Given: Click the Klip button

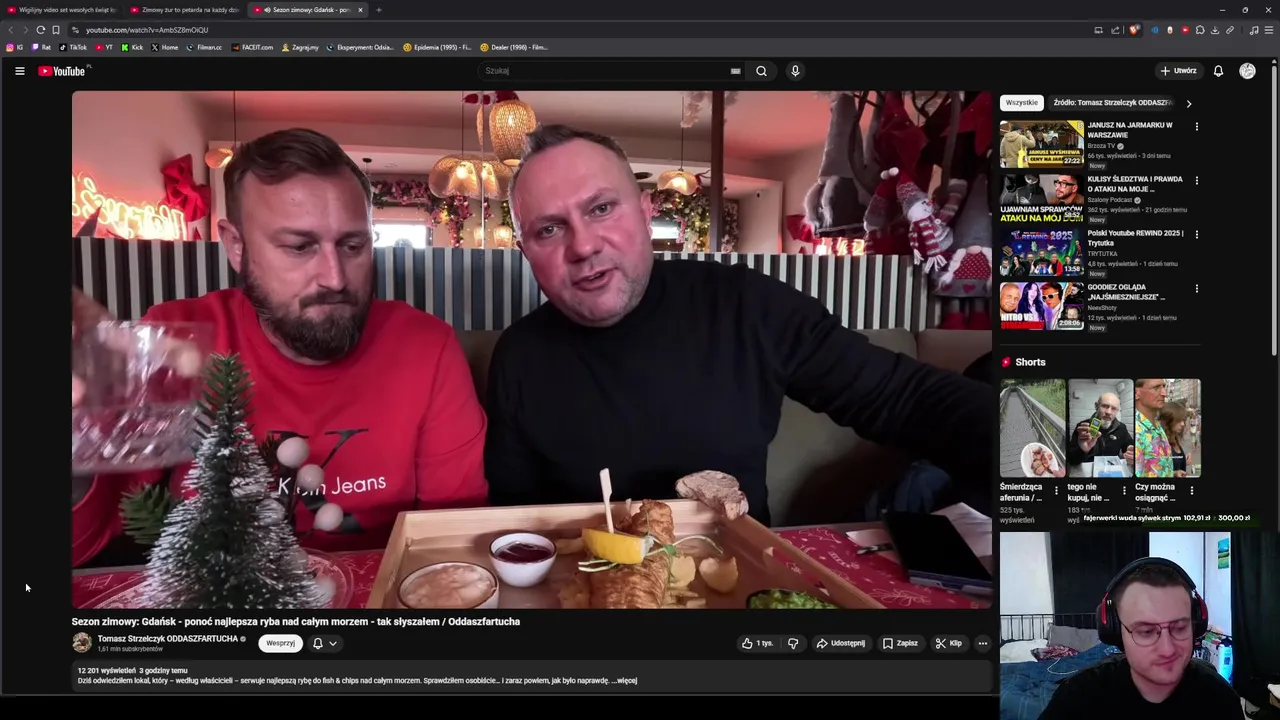Looking at the screenshot, I should pyautogui.click(x=948, y=643).
